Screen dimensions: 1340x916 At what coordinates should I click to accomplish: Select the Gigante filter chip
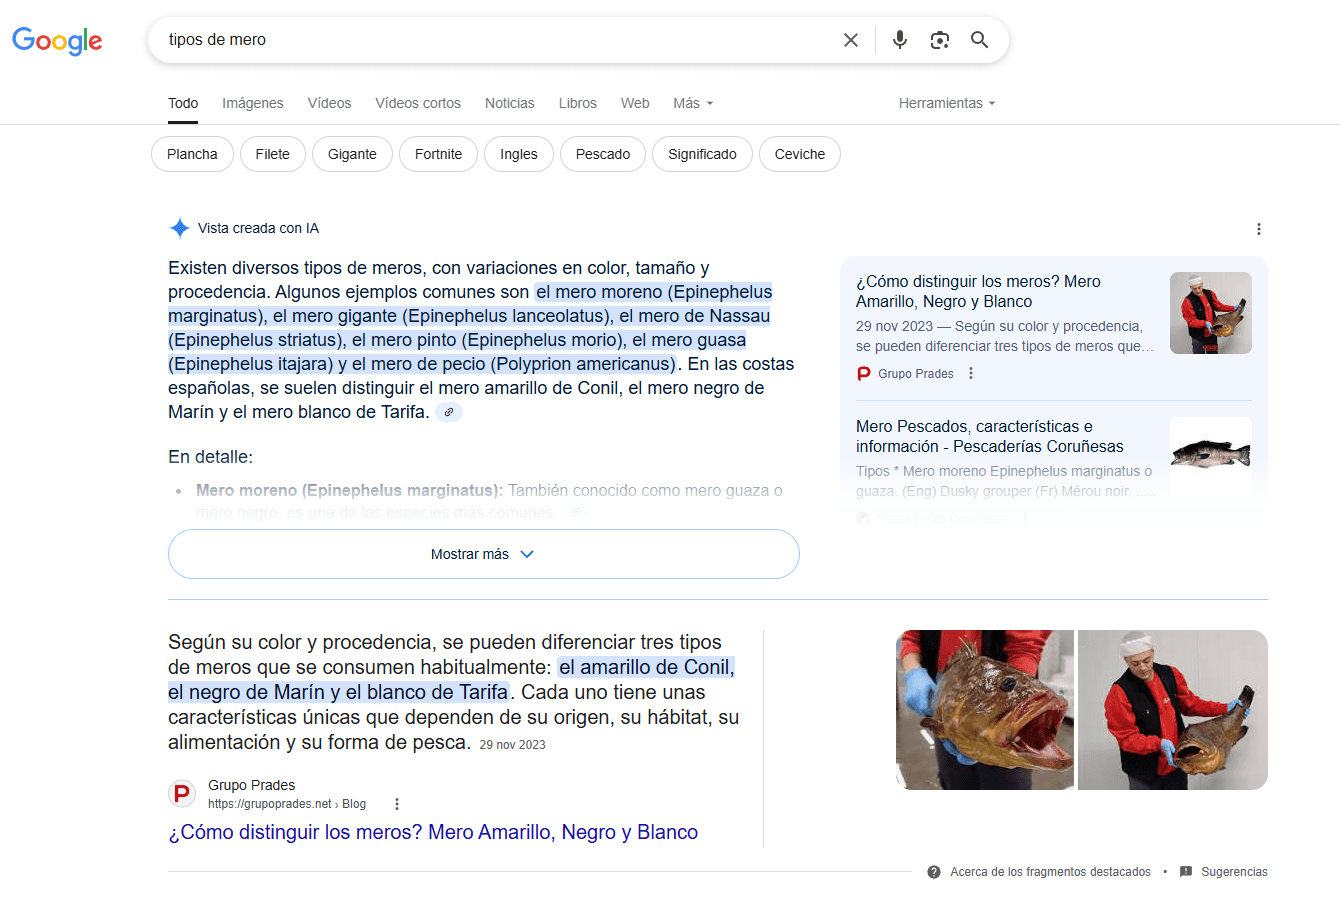click(352, 154)
